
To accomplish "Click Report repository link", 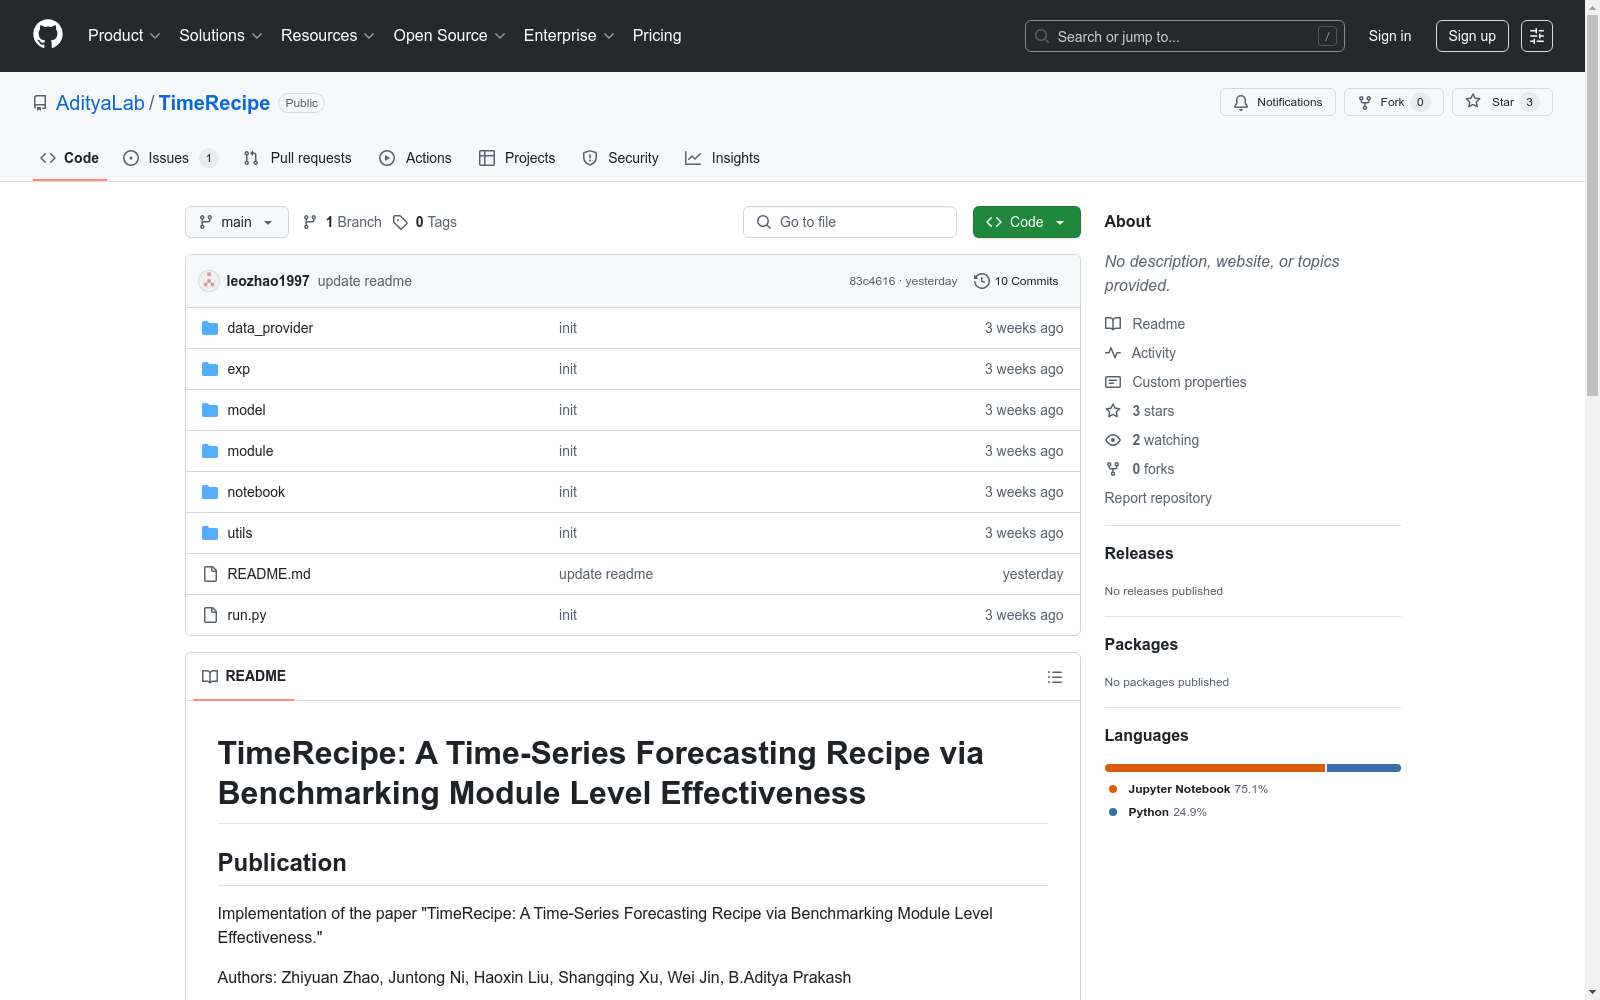I will click(1158, 498).
